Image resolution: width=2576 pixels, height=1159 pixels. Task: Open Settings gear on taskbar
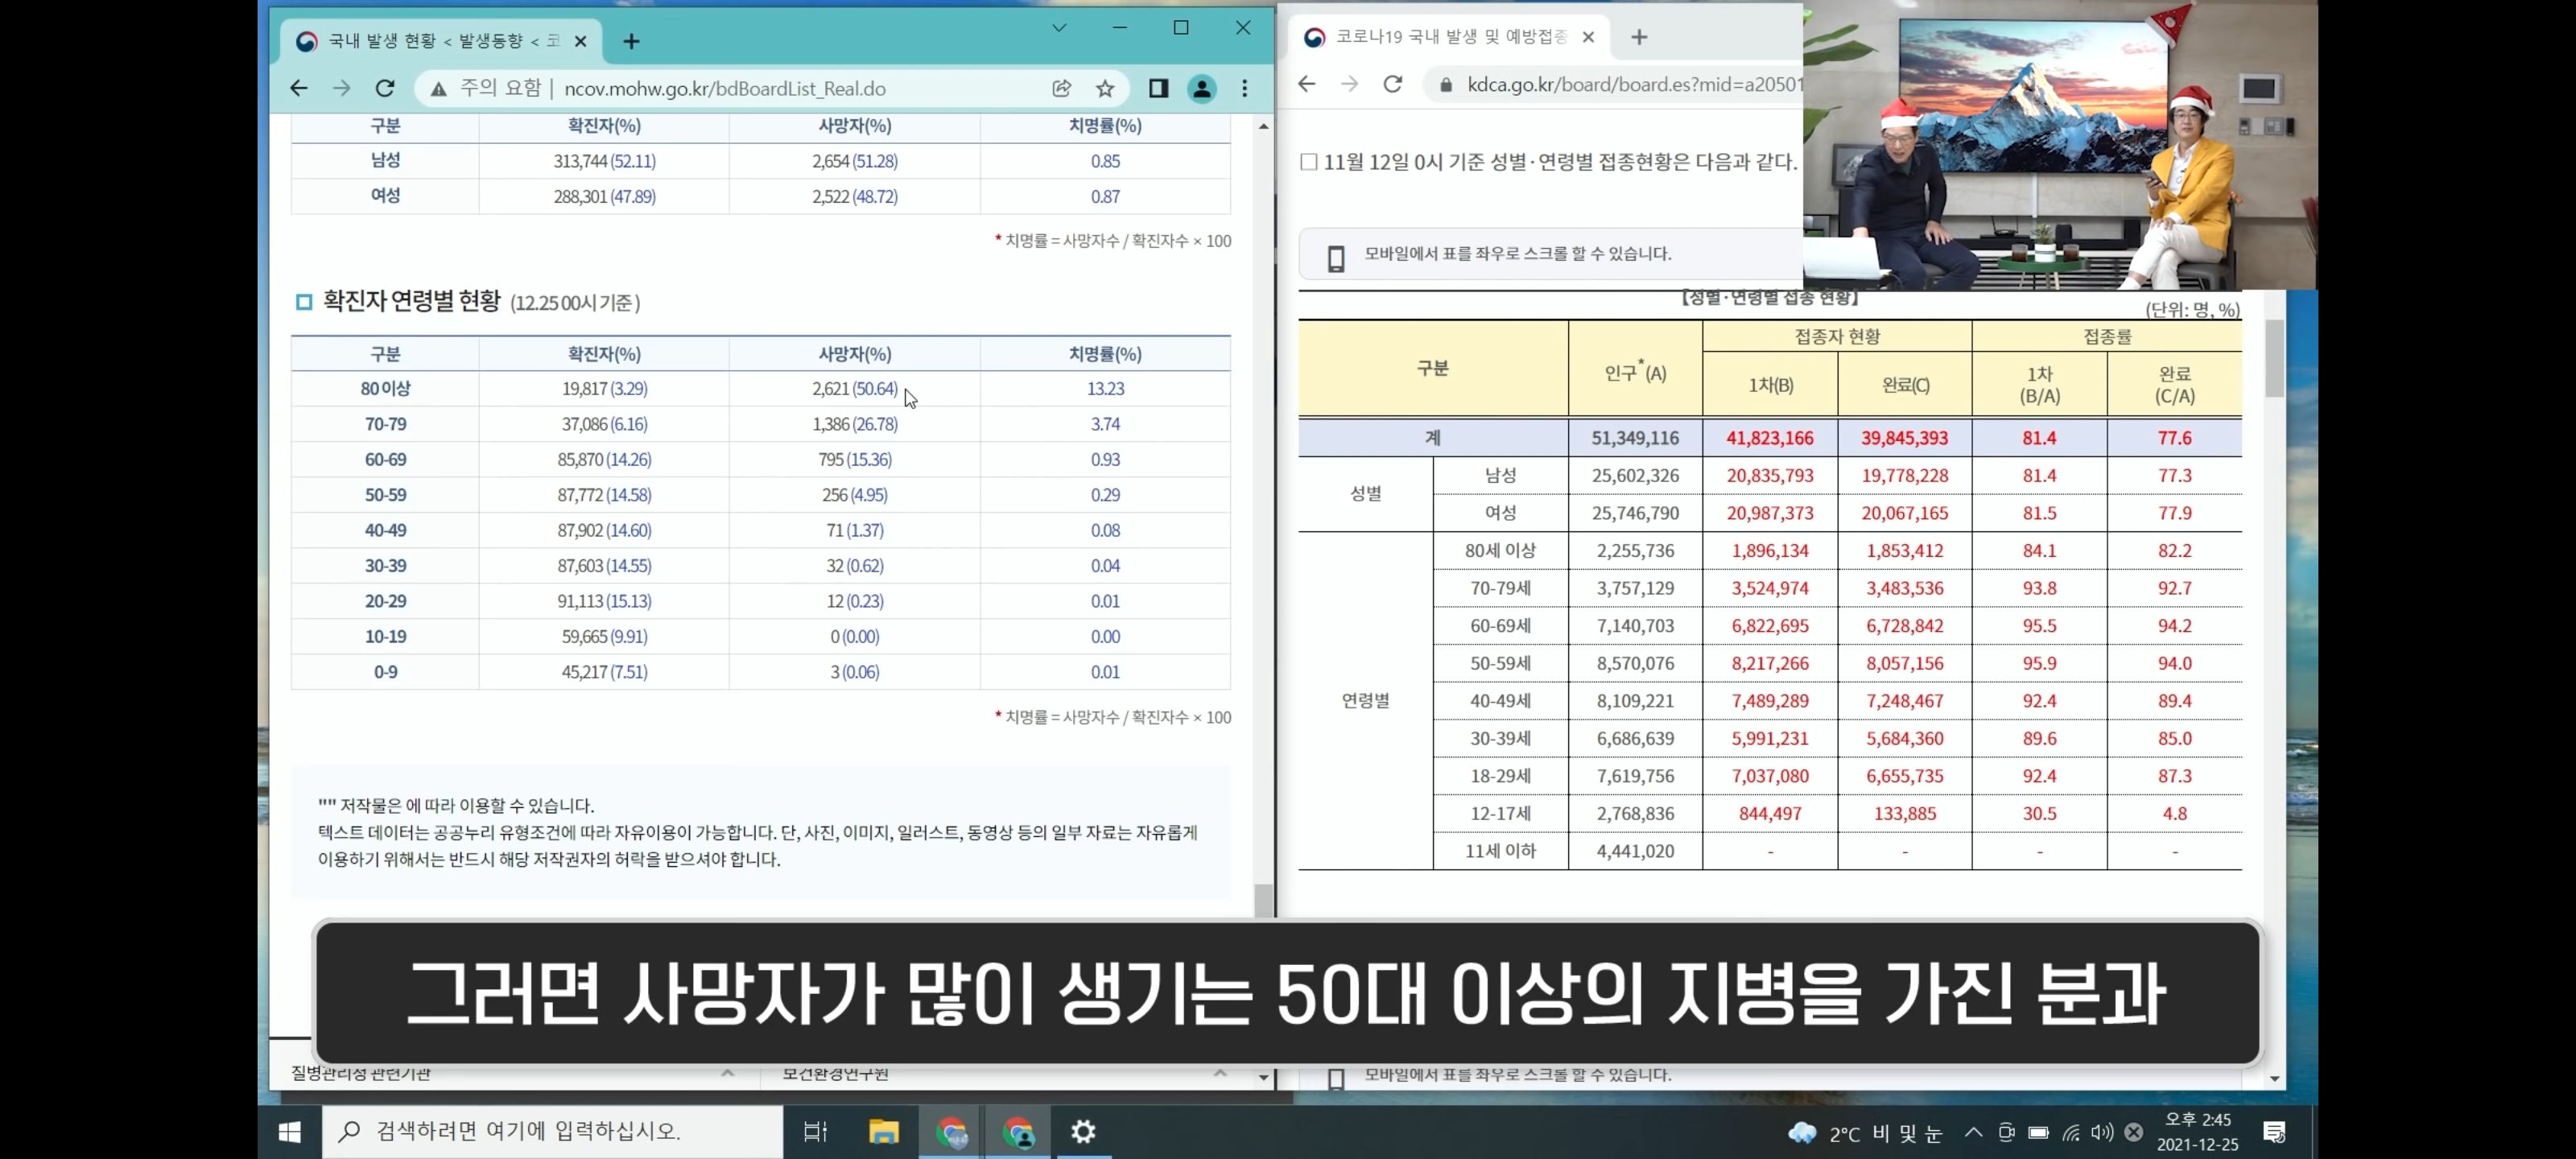pyautogui.click(x=1083, y=1131)
